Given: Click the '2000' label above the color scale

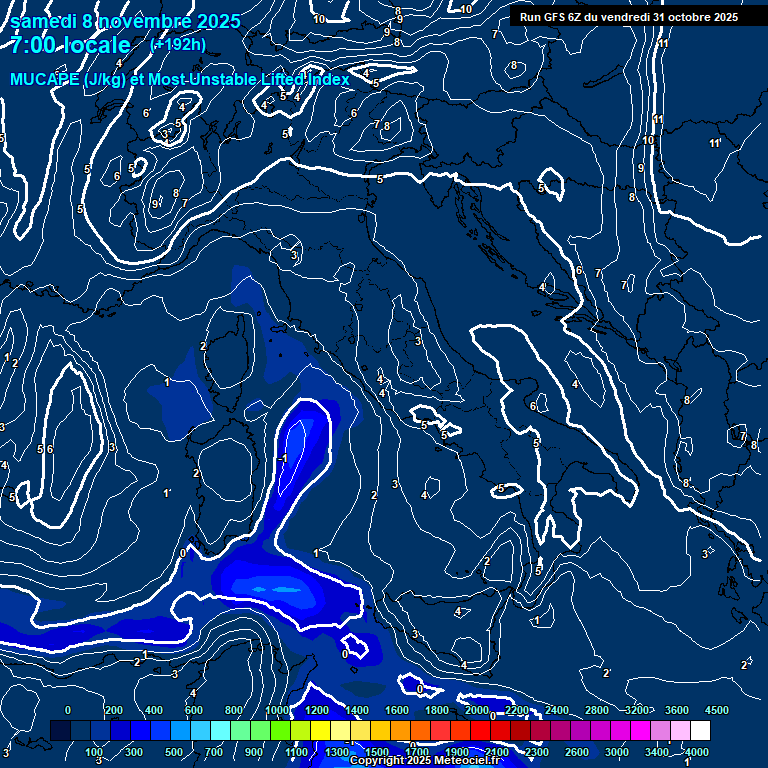Looking at the screenshot, I should [477, 710].
